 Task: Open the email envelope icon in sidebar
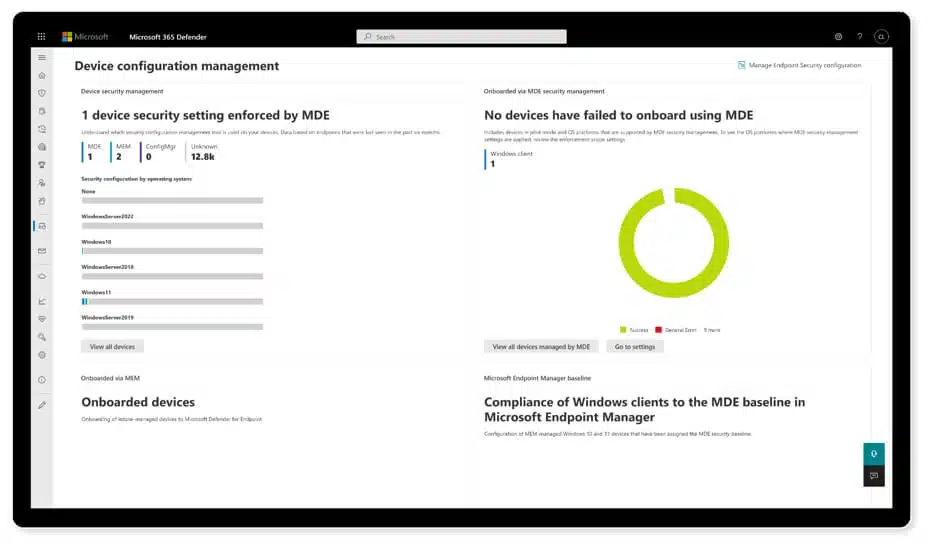pyautogui.click(x=42, y=251)
